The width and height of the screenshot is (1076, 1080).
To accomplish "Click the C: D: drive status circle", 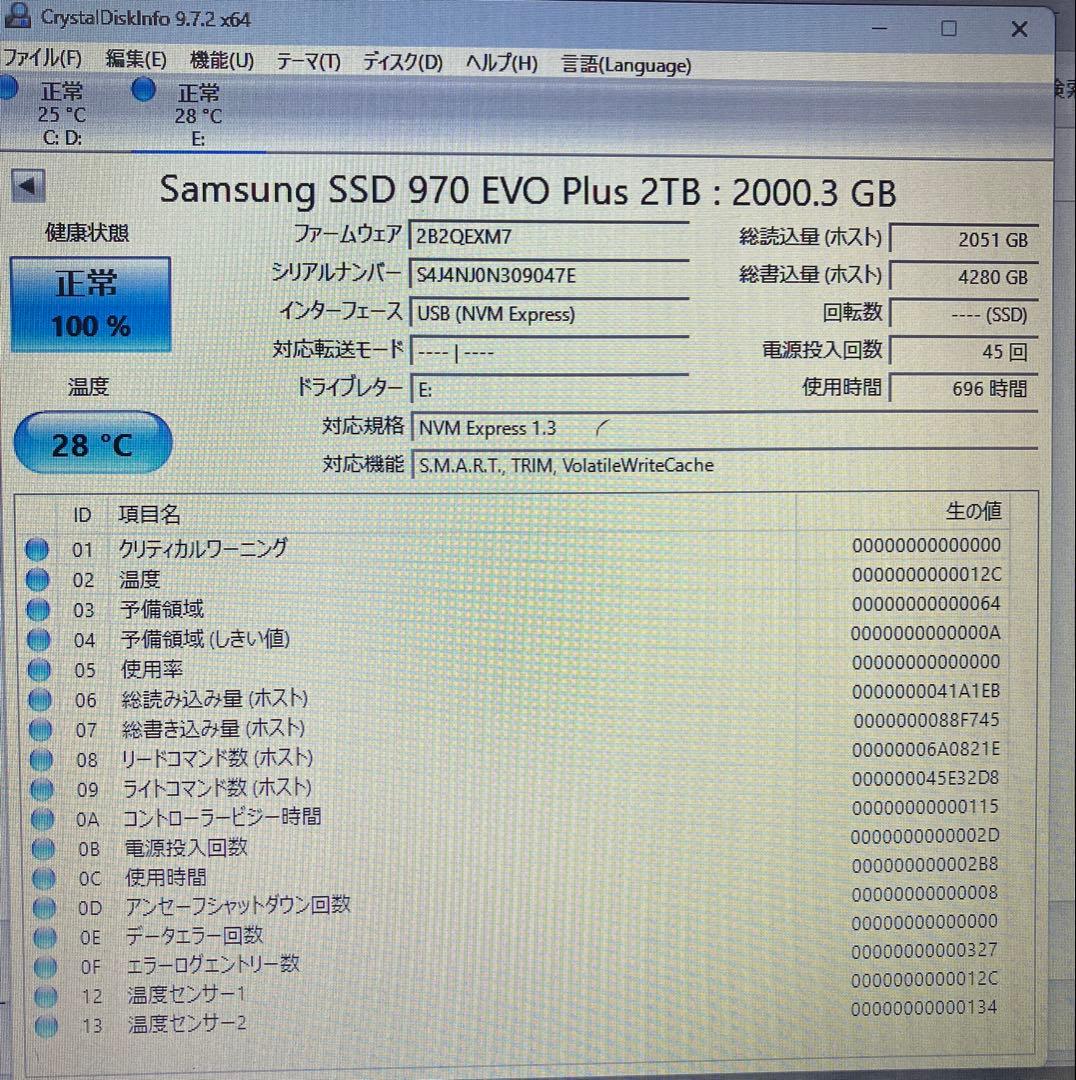I will point(9,88).
